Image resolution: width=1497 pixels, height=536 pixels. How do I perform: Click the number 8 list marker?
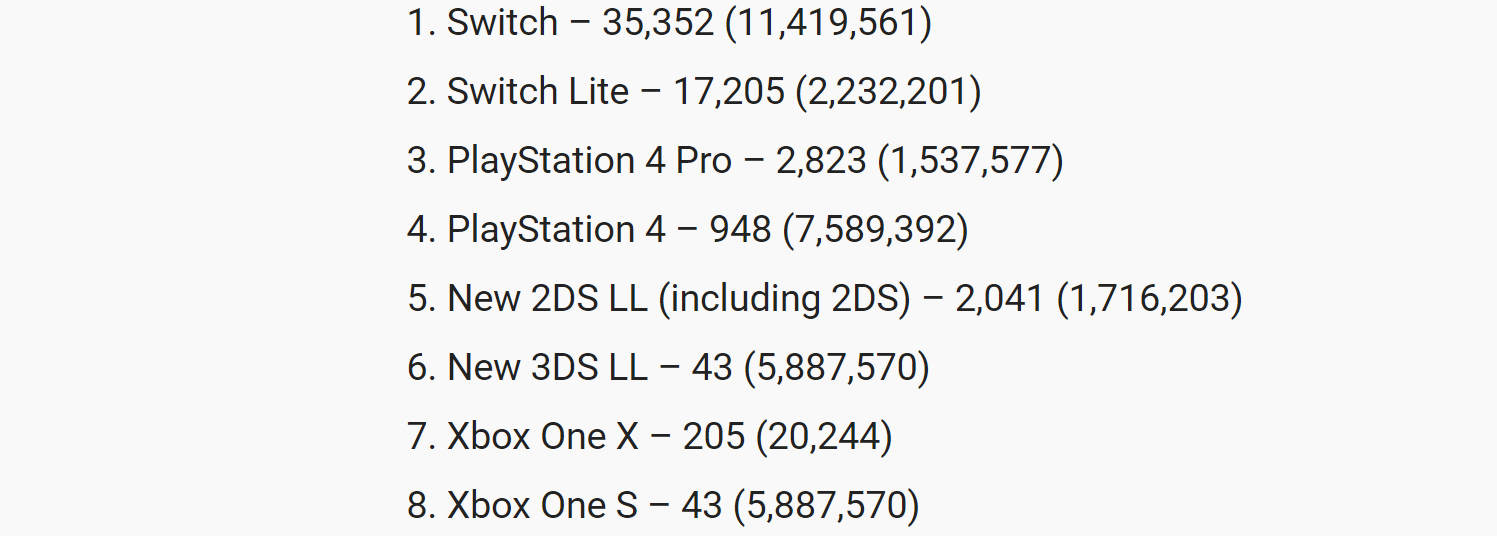coord(420,505)
